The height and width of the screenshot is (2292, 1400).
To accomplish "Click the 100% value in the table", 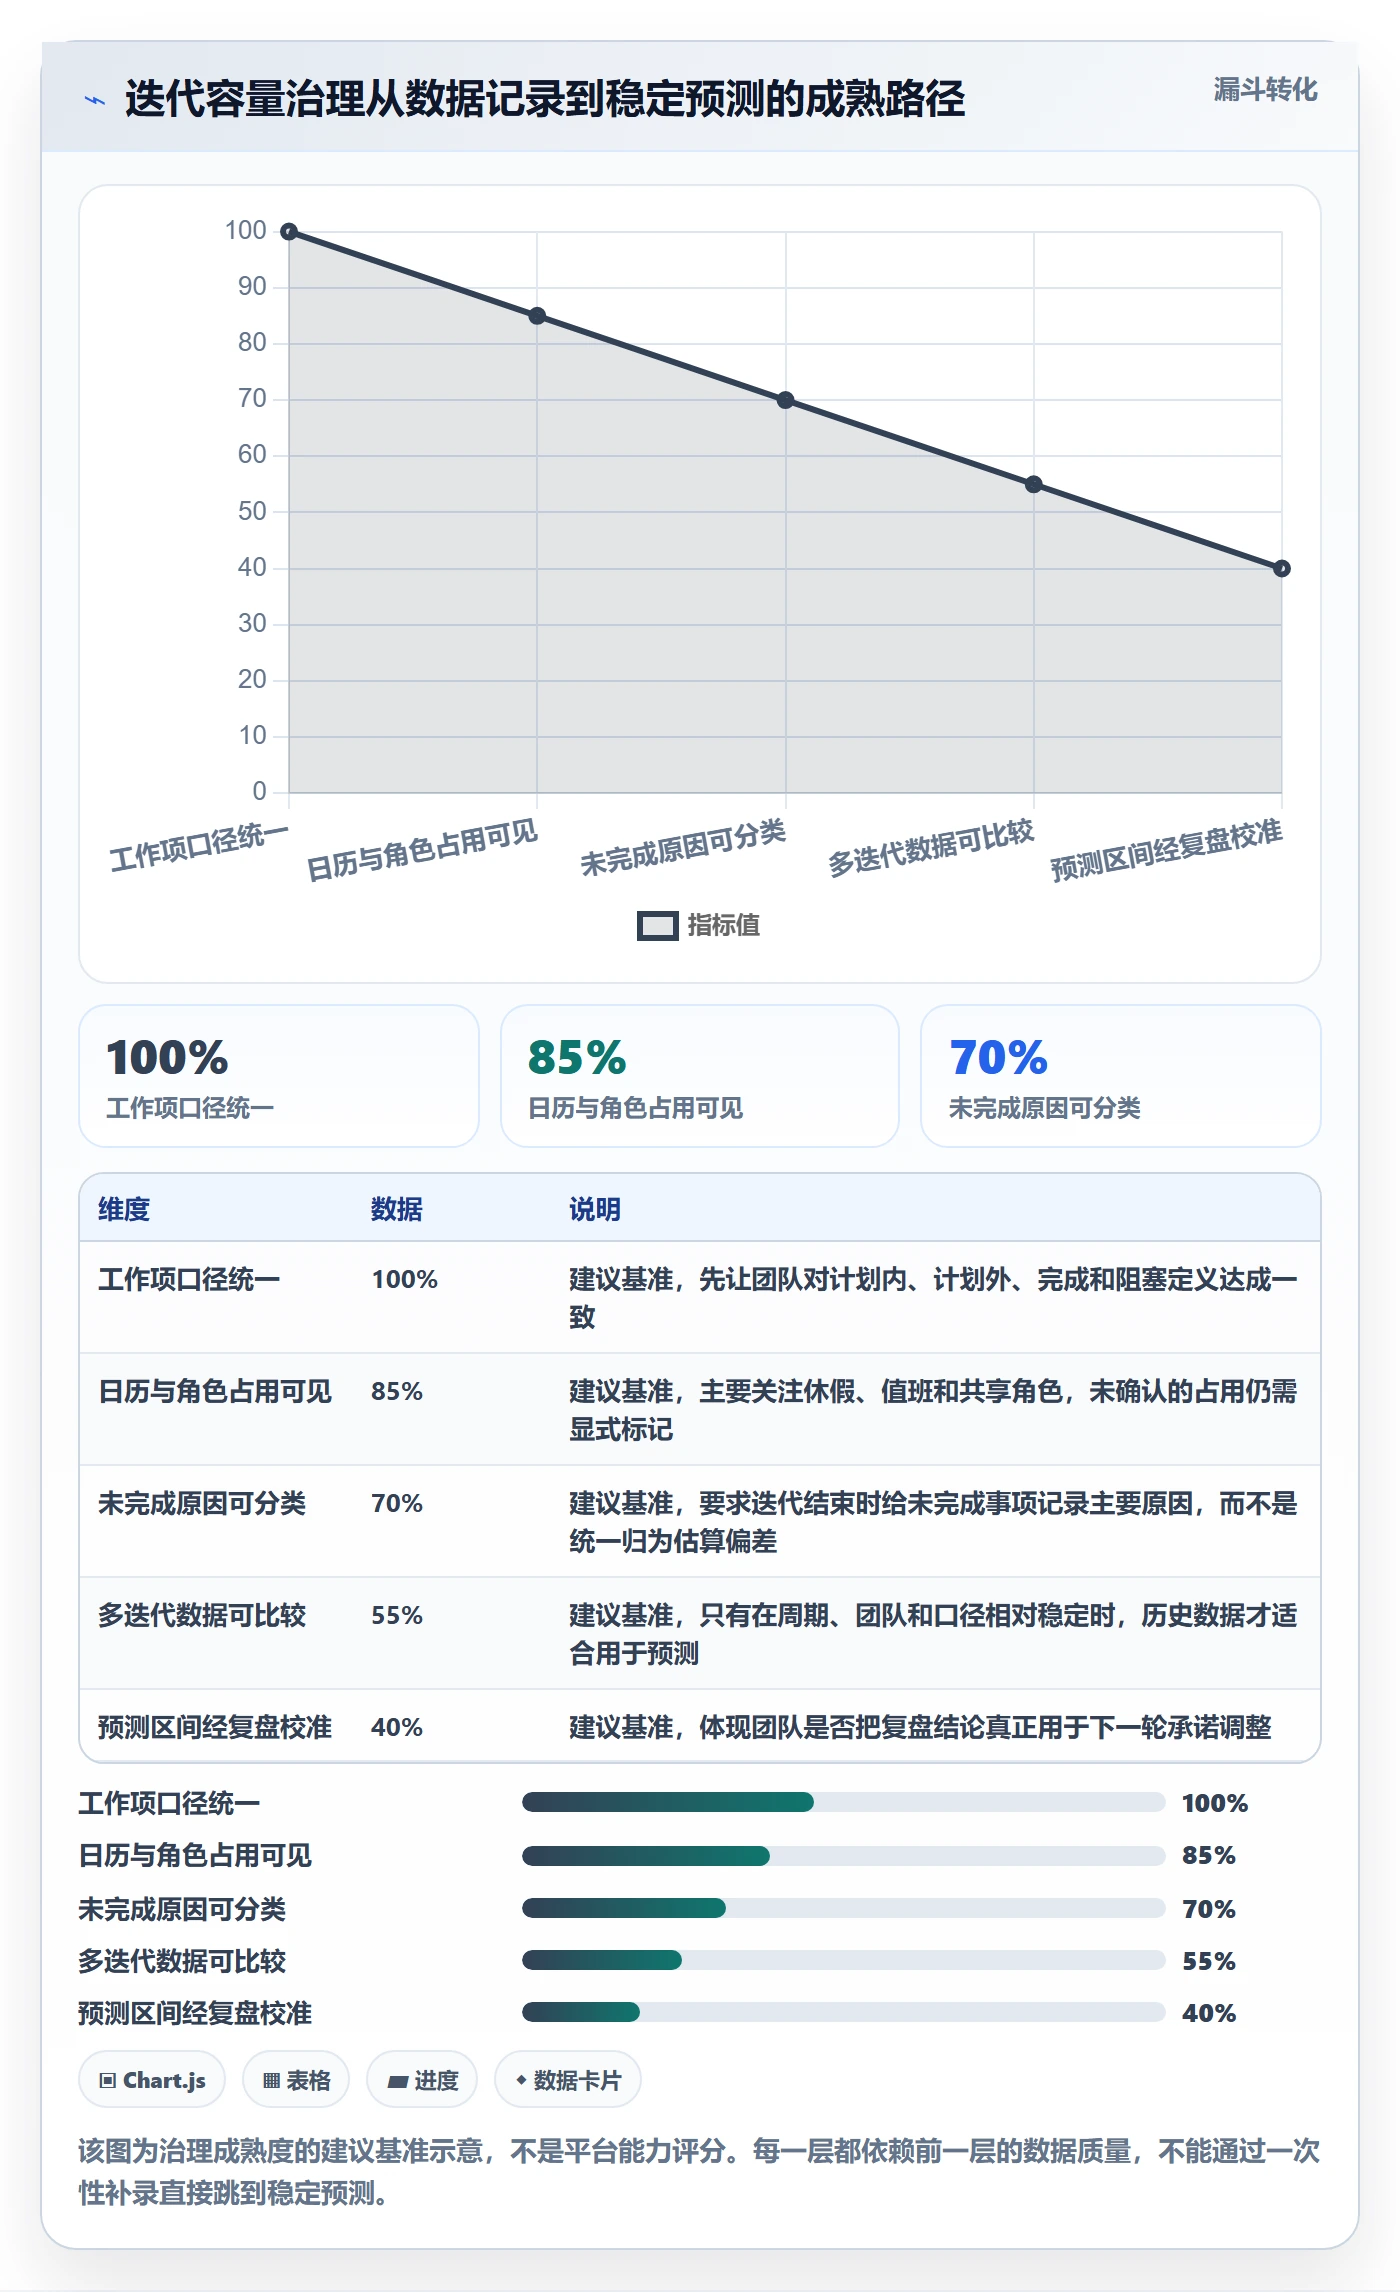I will (x=405, y=1279).
